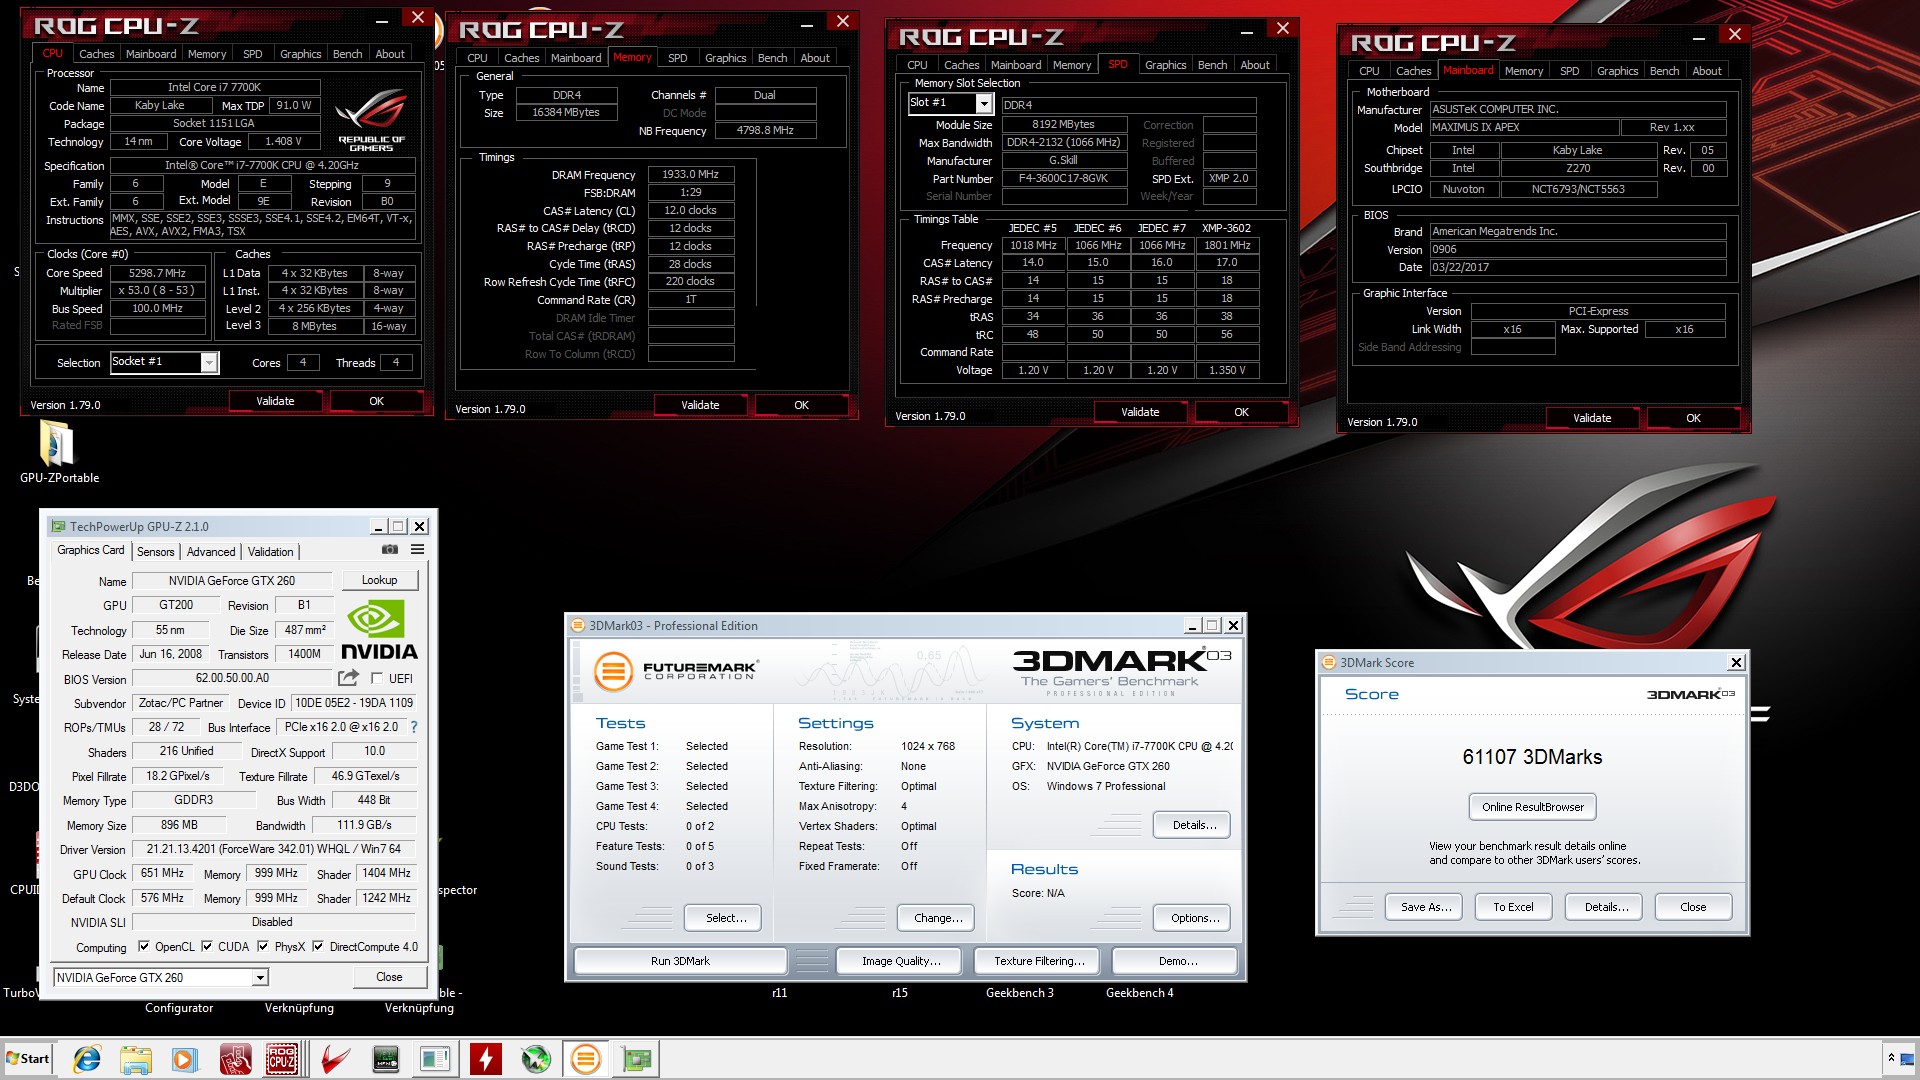
Task: Open the Validation tab in GPU-Z
Action: [x=271, y=552]
